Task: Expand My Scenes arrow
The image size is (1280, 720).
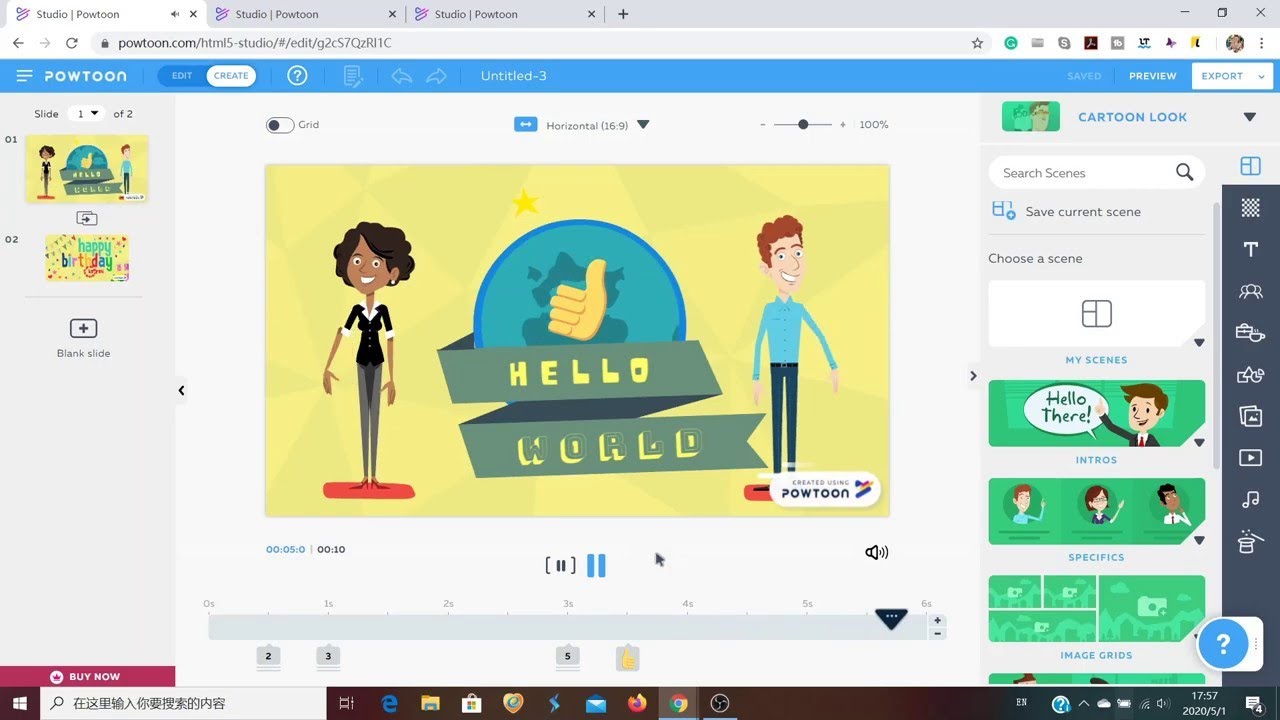Action: [x=1199, y=343]
